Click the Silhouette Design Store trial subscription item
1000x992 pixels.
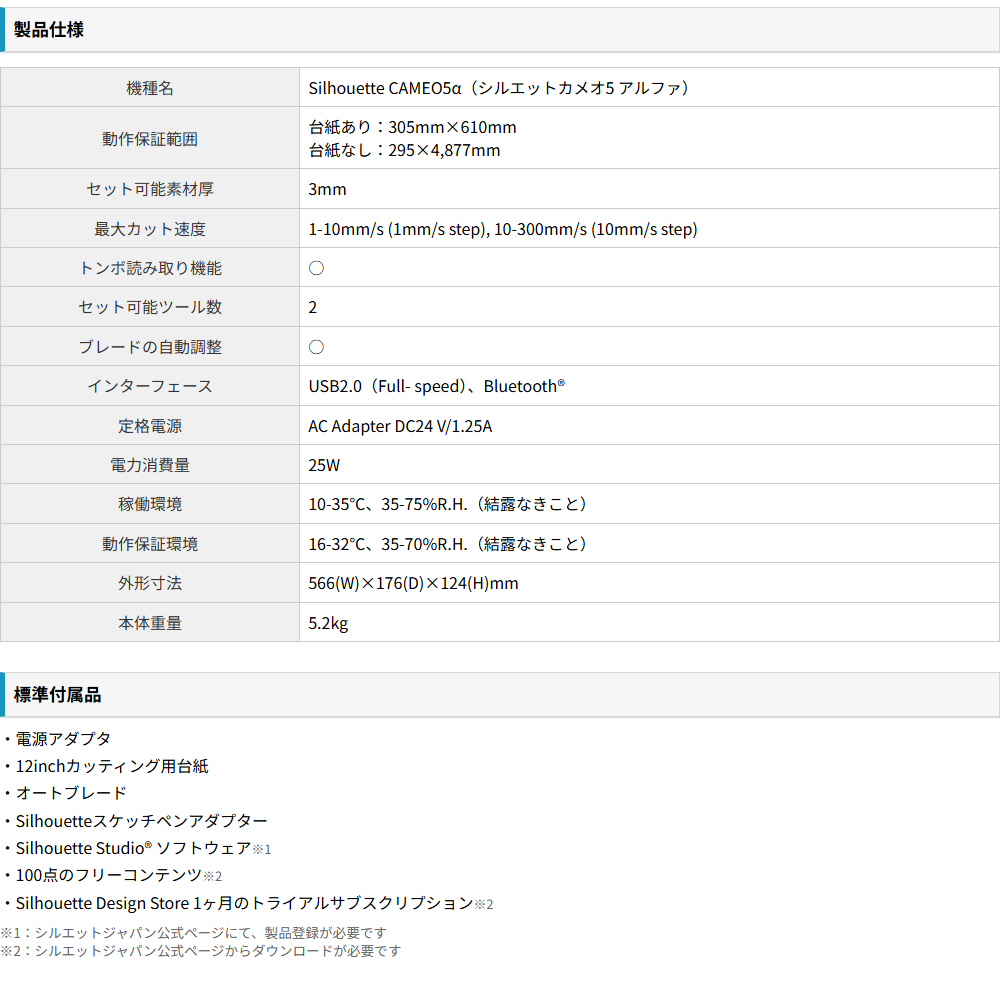tap(244, 904)
